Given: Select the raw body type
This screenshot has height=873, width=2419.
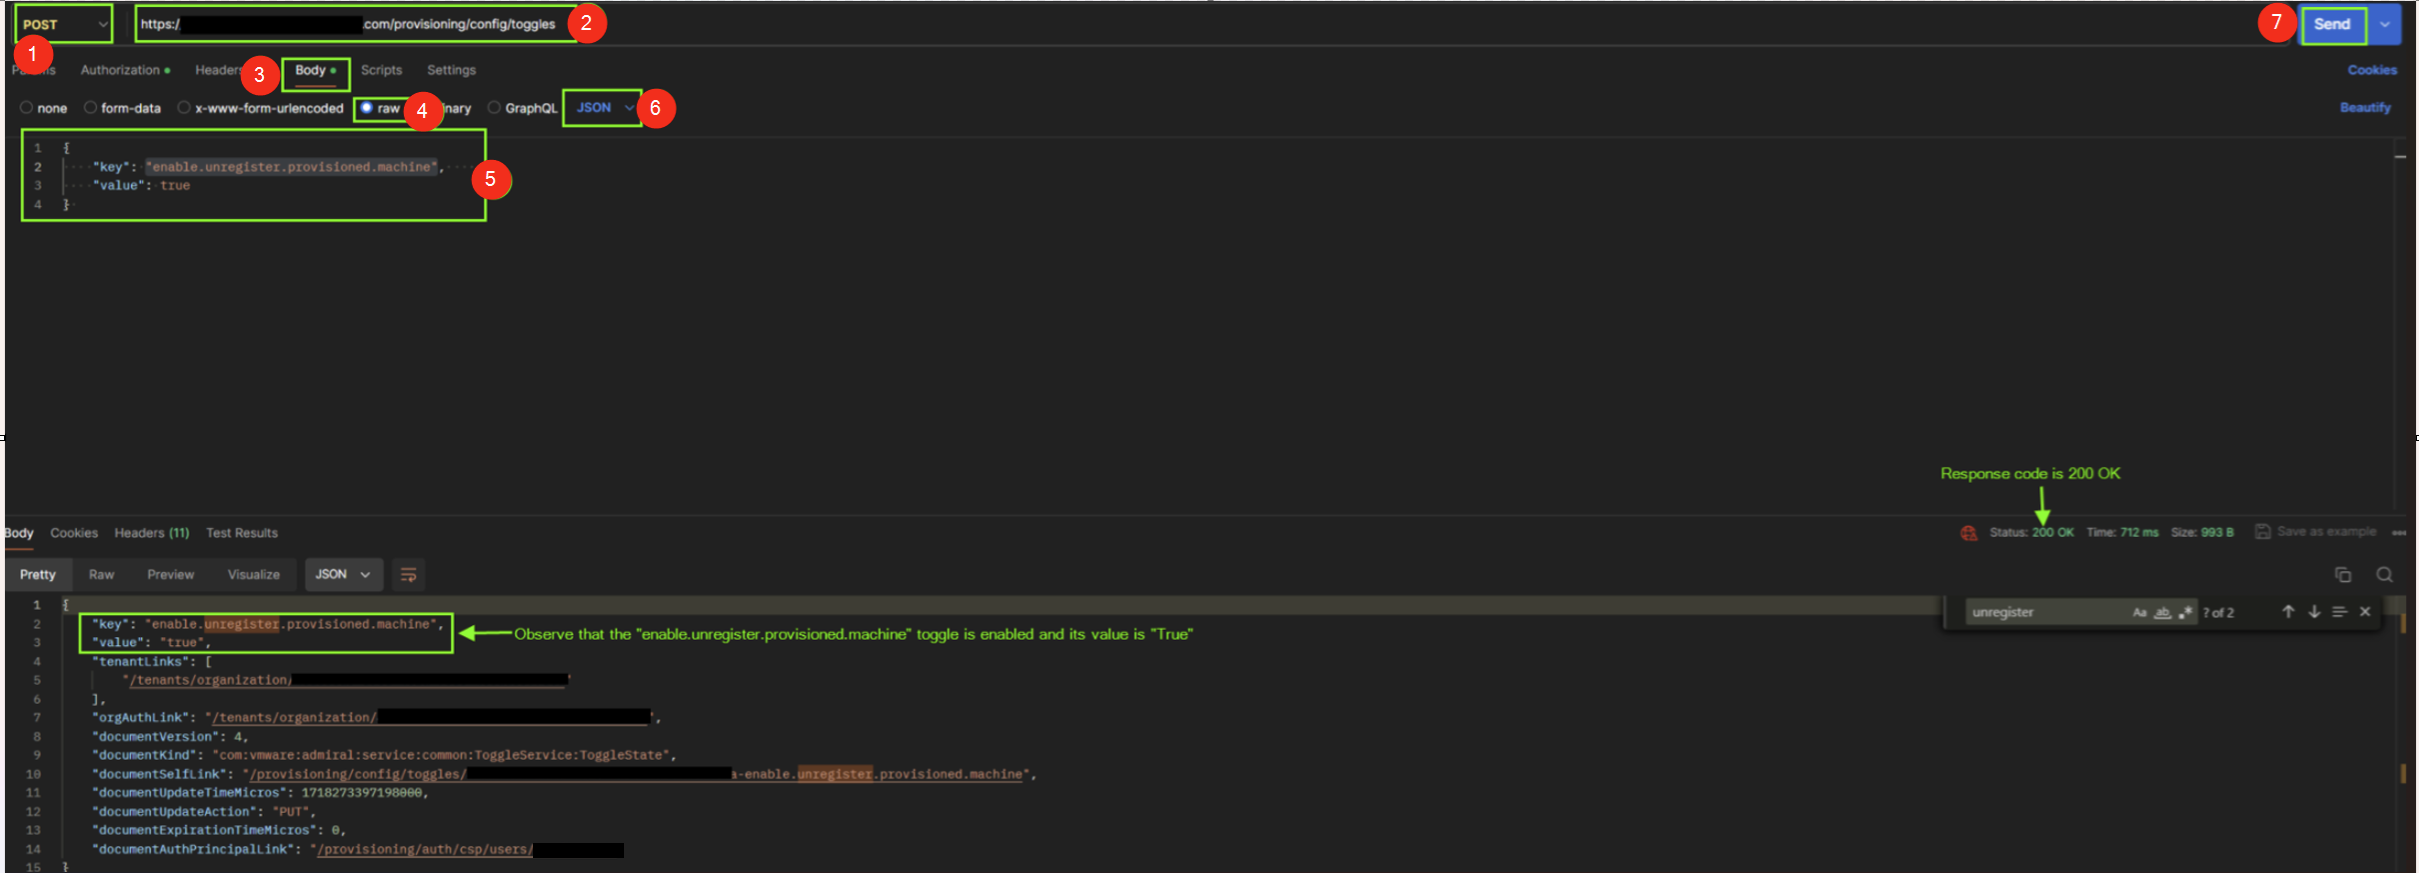Looking at the screenshot, I should (380, 108).
